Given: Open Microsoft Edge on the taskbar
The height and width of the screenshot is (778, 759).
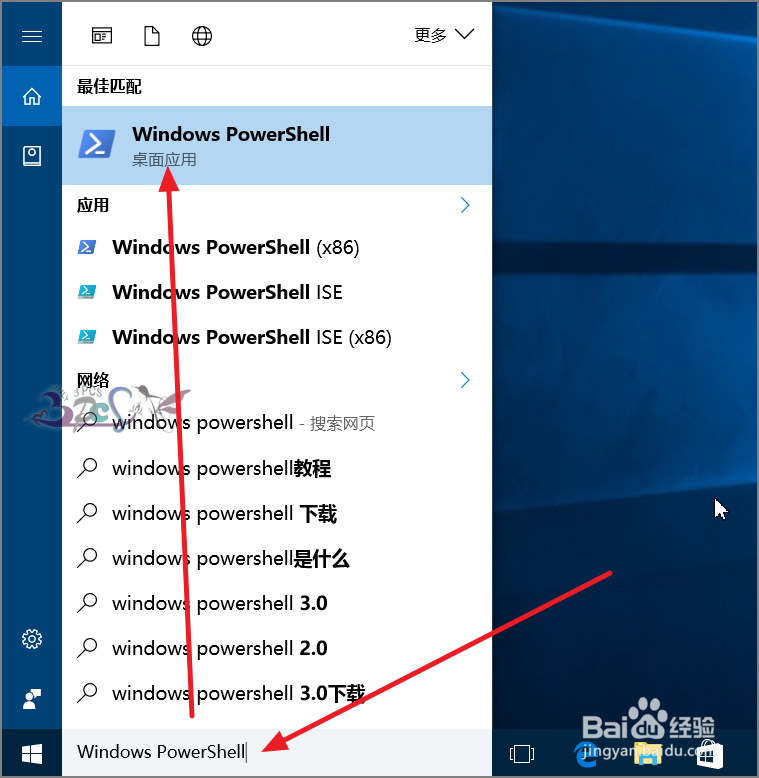Looking at the screenshot, I should click(x=585, y=754).
